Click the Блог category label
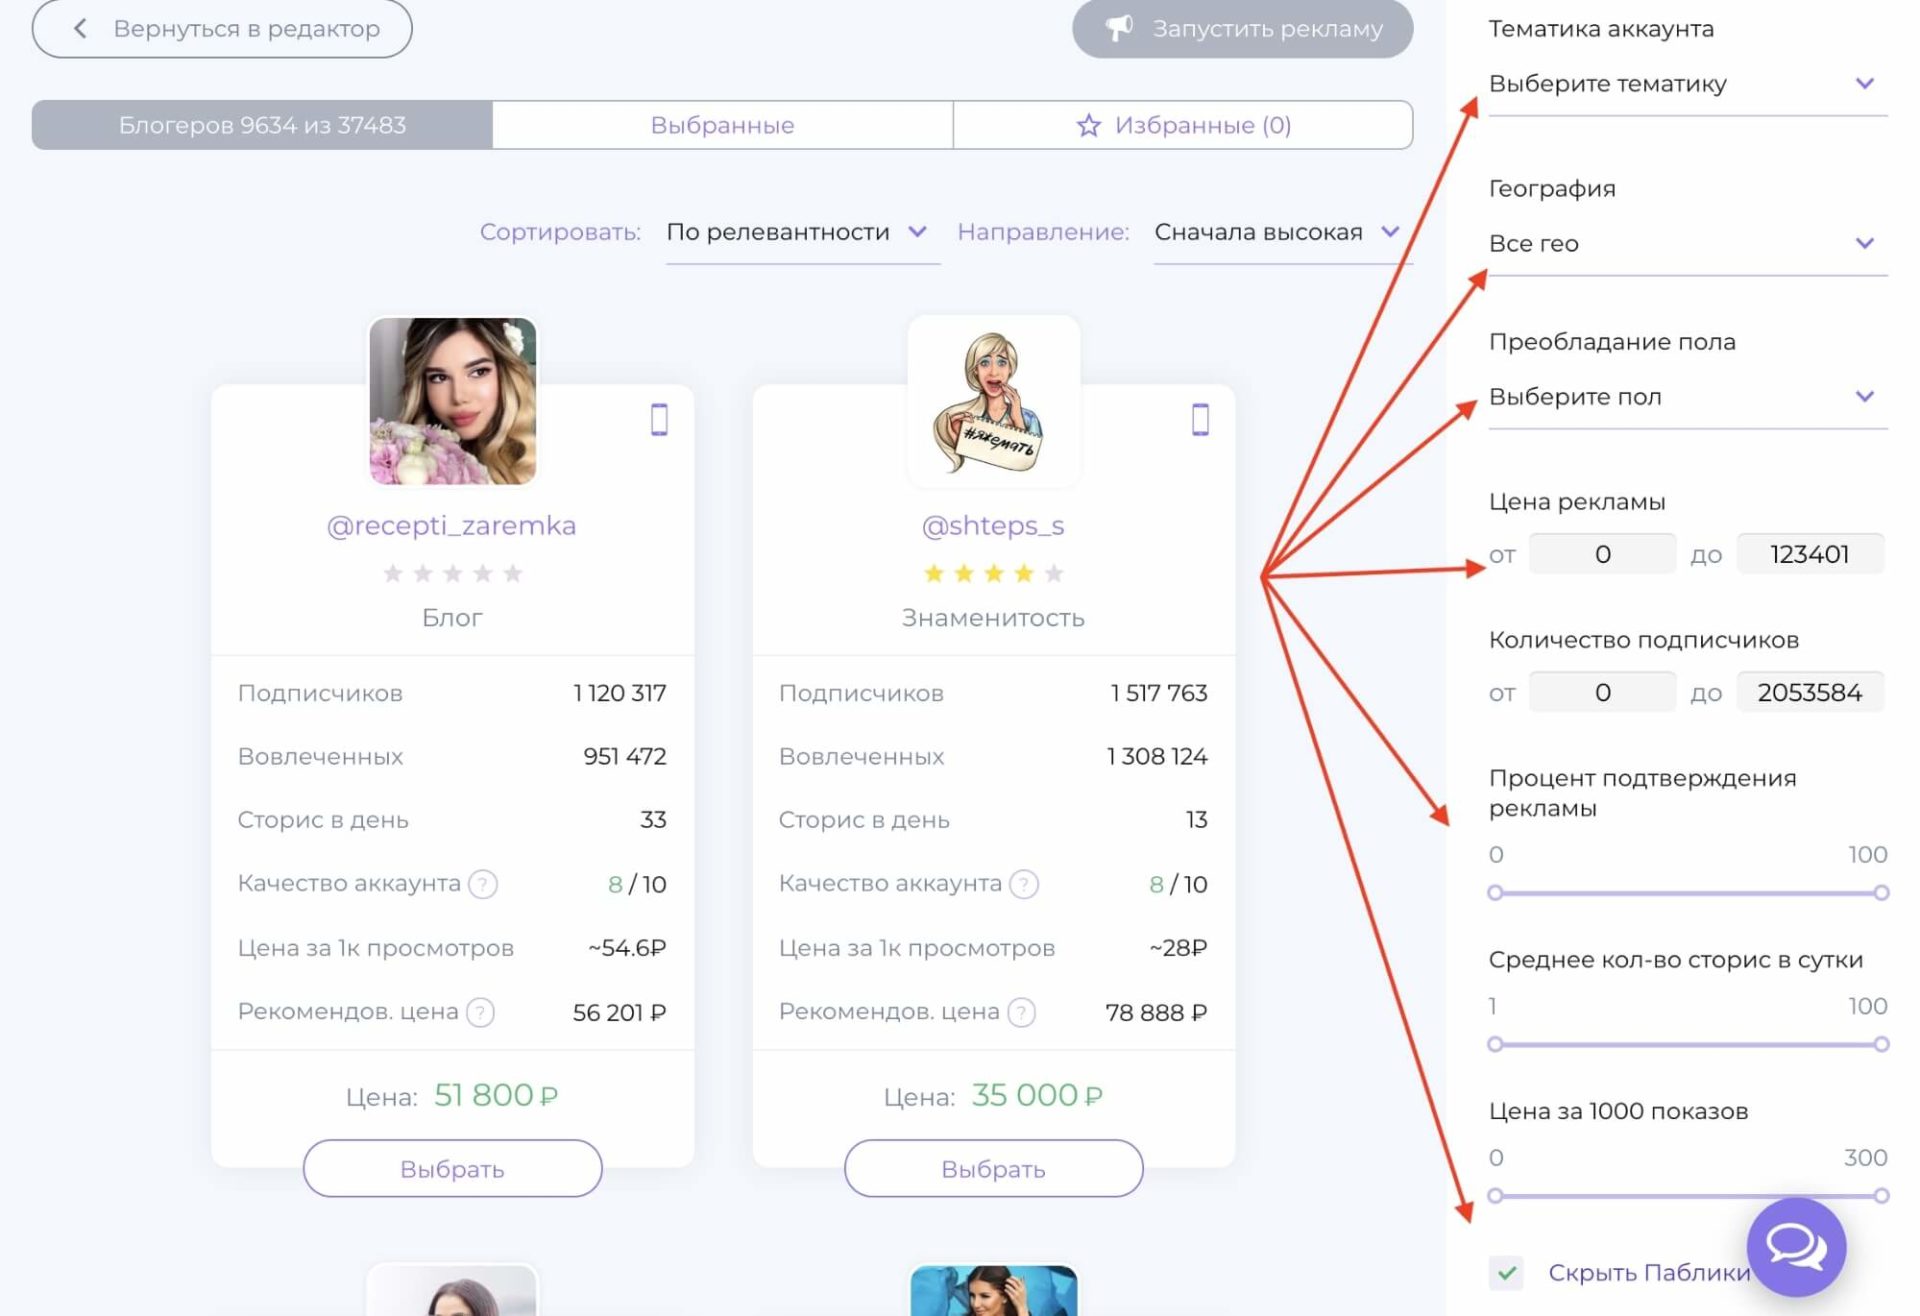The image size is (1920, 1316). [x=452, y=618]
